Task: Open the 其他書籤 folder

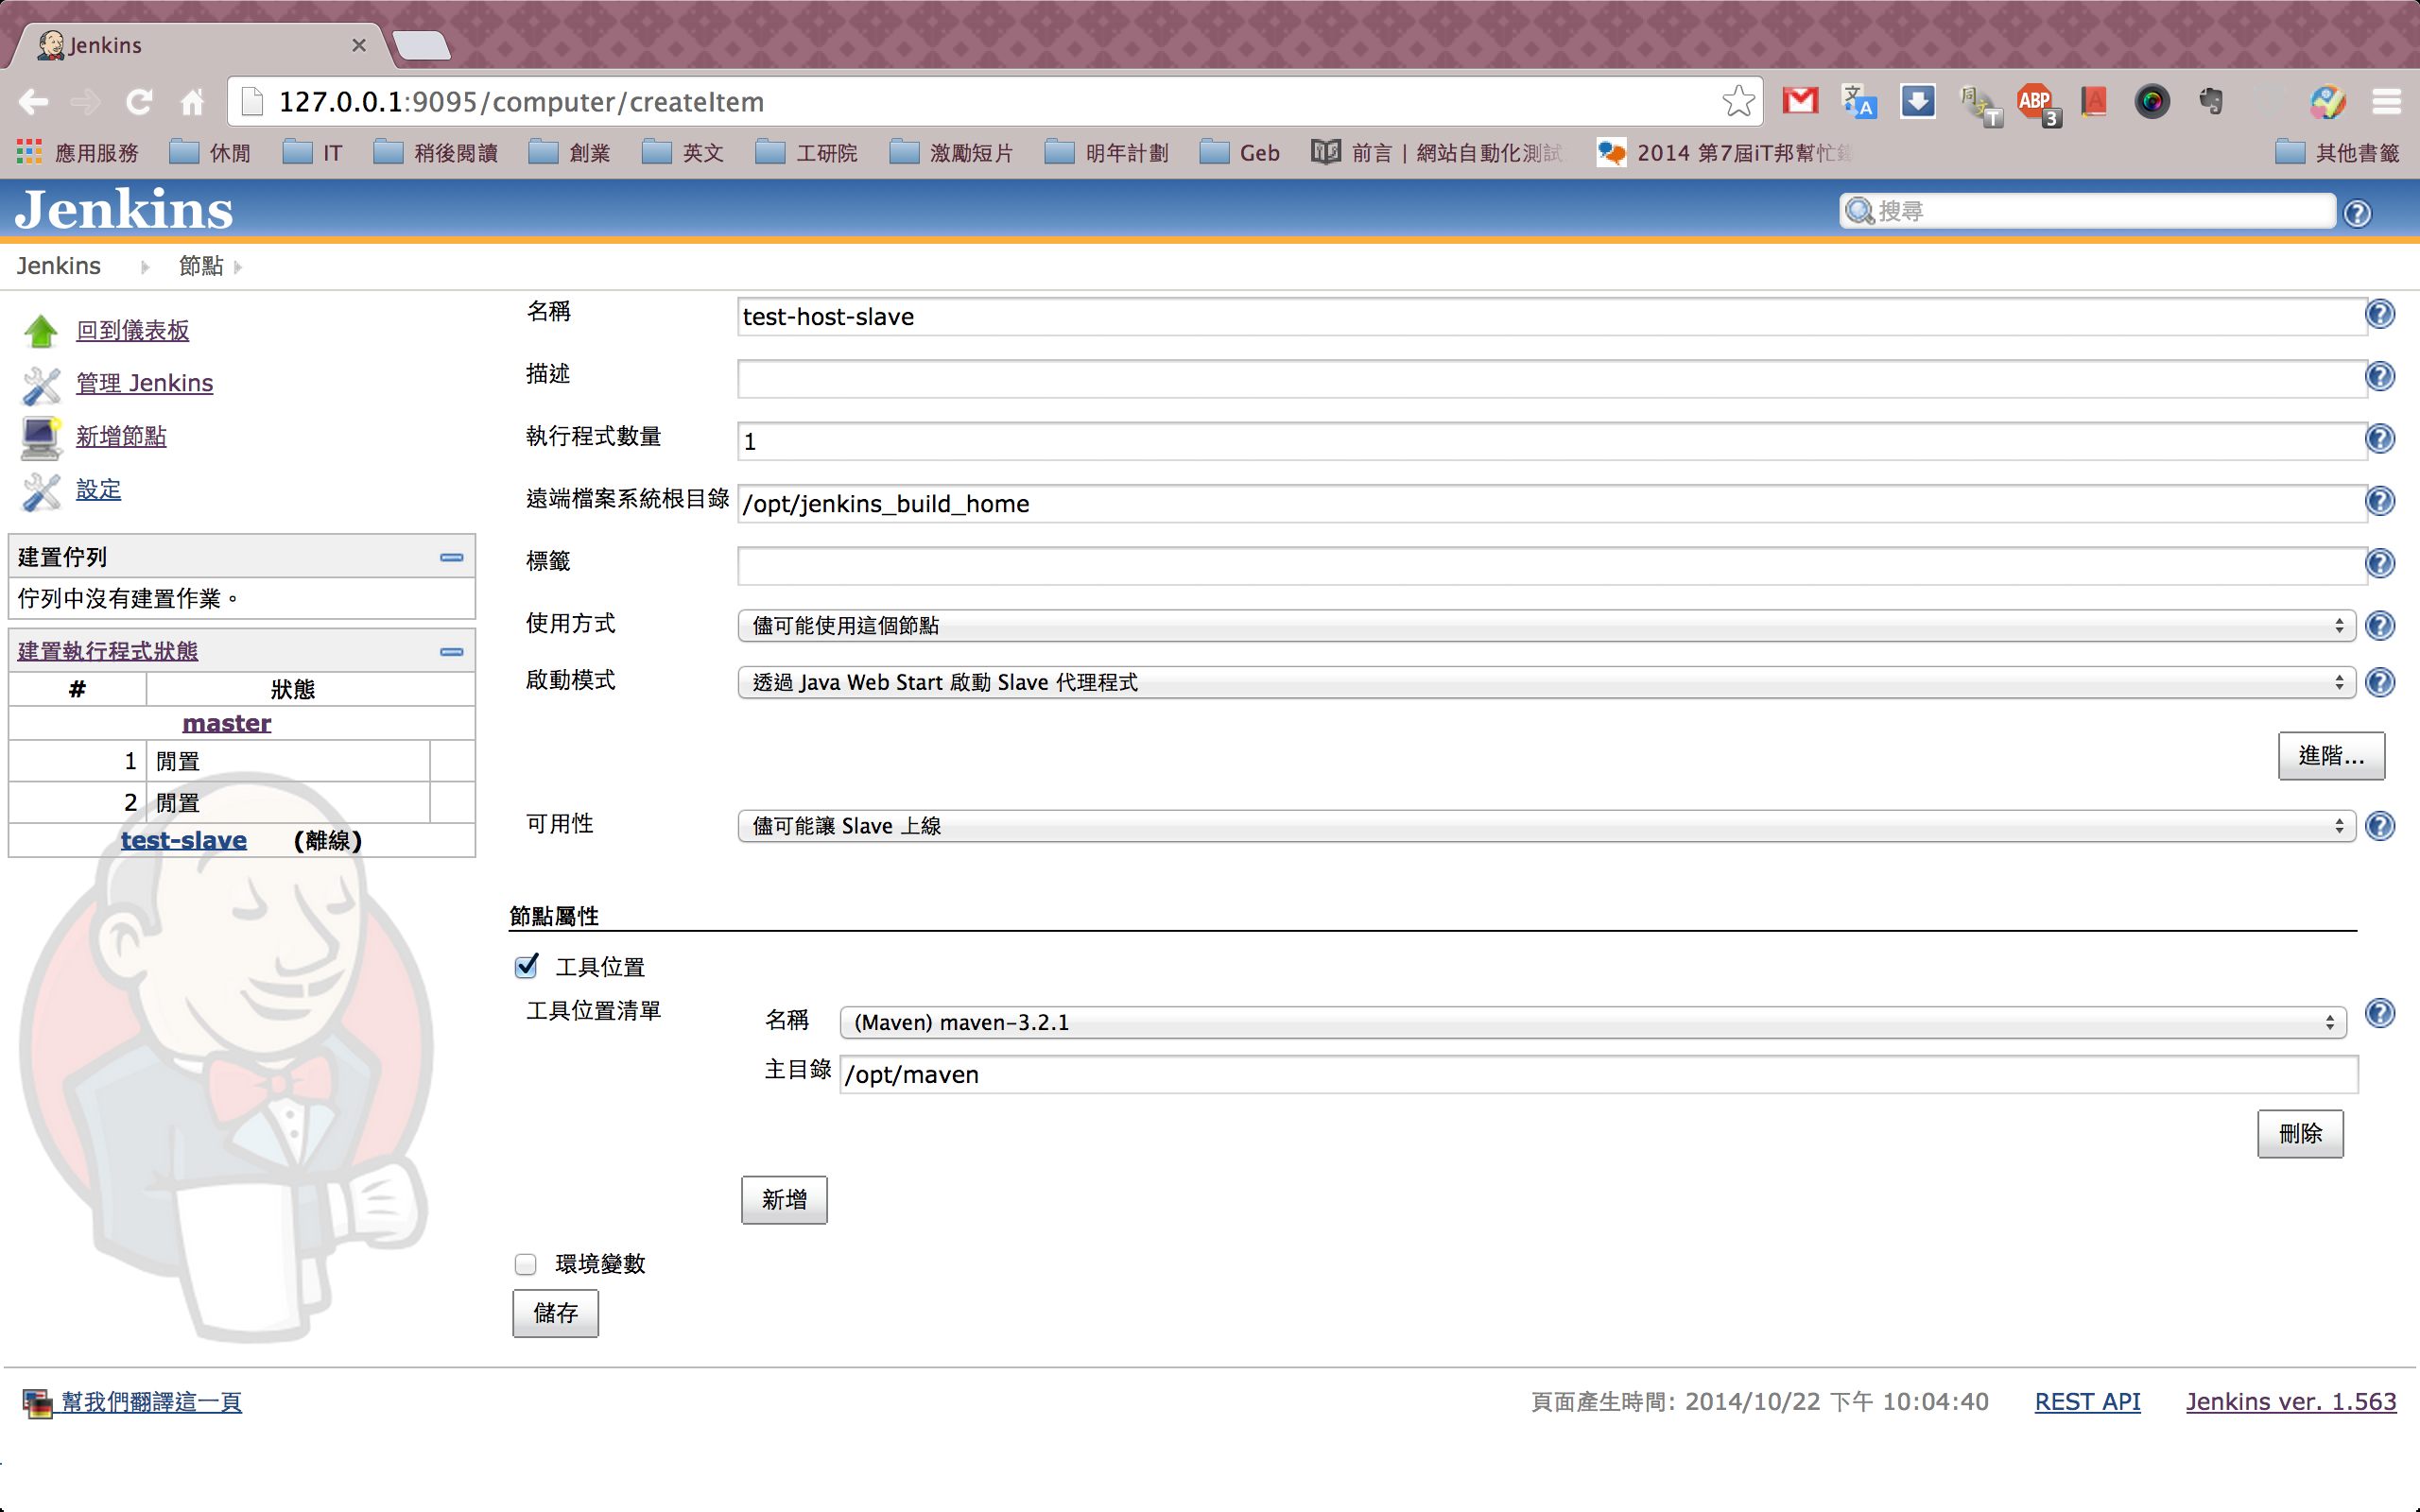Action: click(x=2337, y=153)
